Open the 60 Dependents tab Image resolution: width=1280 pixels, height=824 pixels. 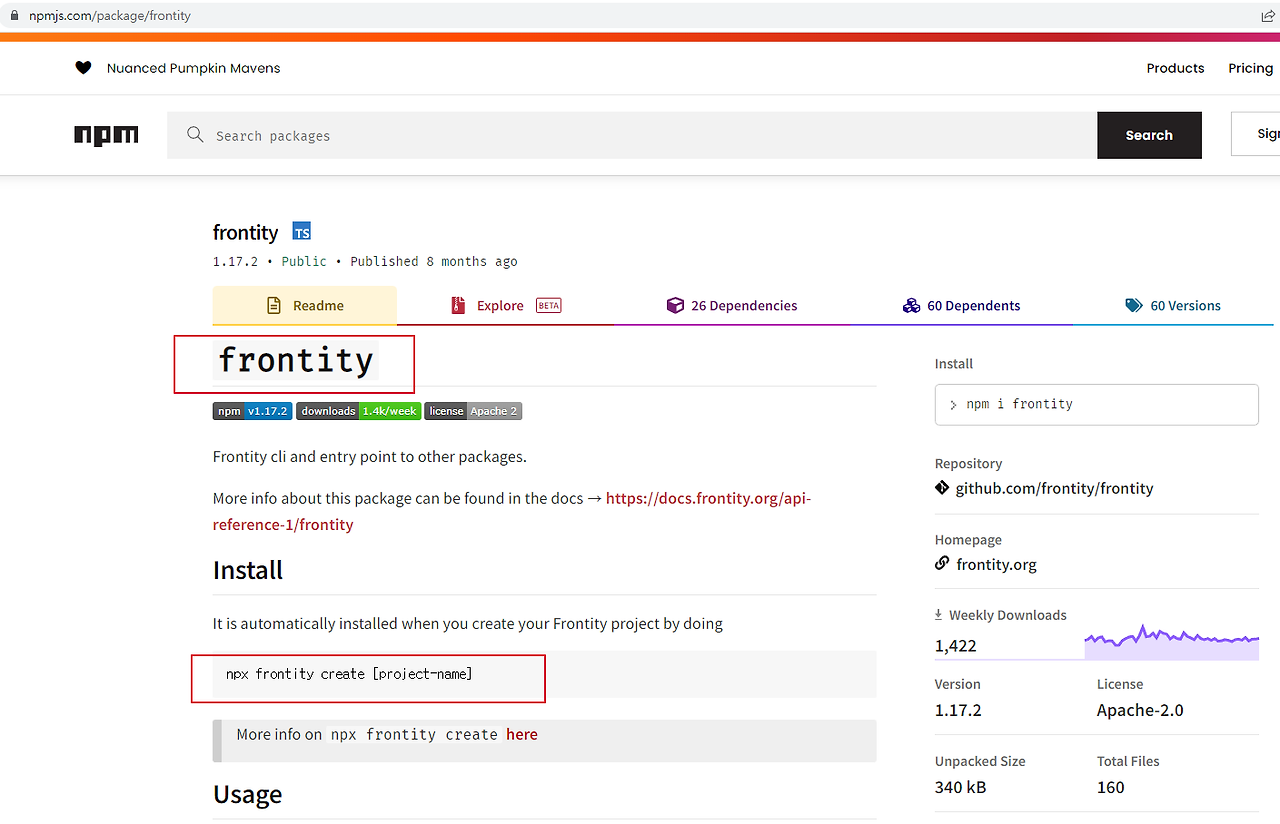click(961, 306)
